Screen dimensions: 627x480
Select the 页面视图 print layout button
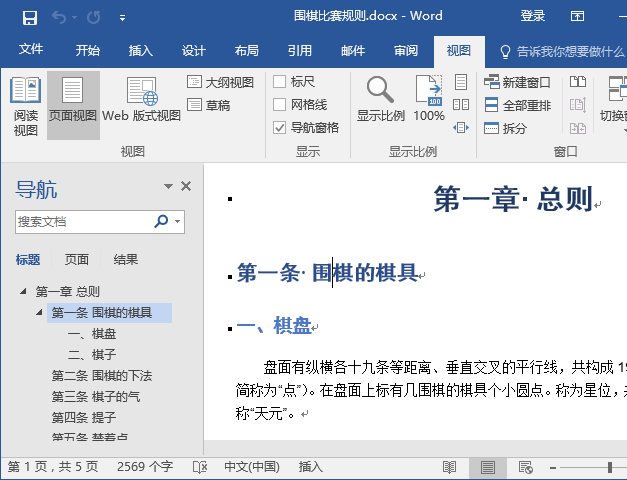pyautogui.click(x=73, y=106)
